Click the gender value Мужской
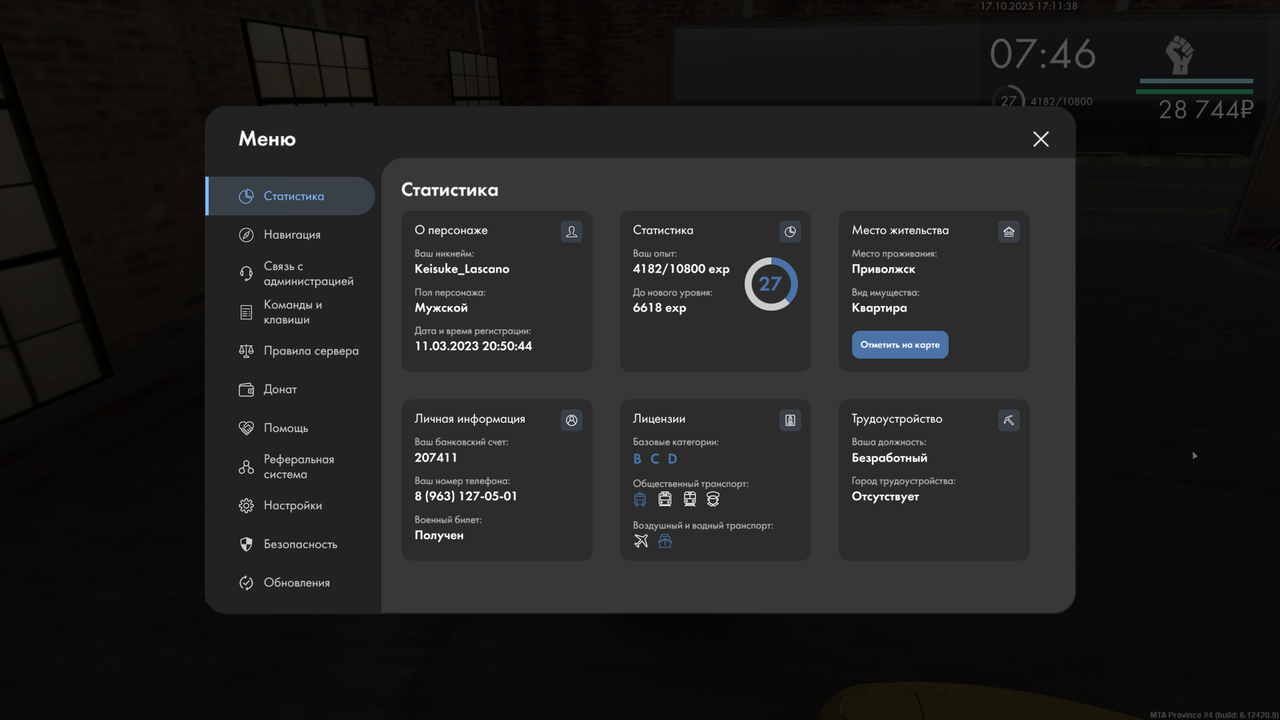 [441, 308]
